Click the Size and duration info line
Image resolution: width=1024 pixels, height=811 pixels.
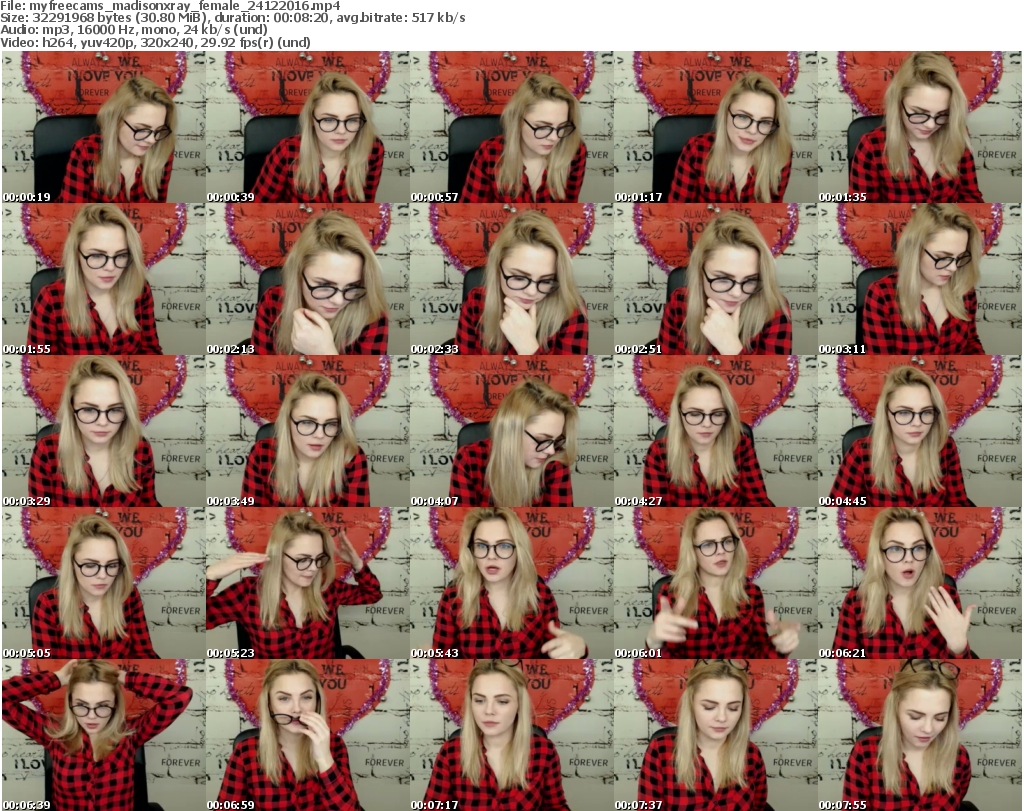coord(232,18)
